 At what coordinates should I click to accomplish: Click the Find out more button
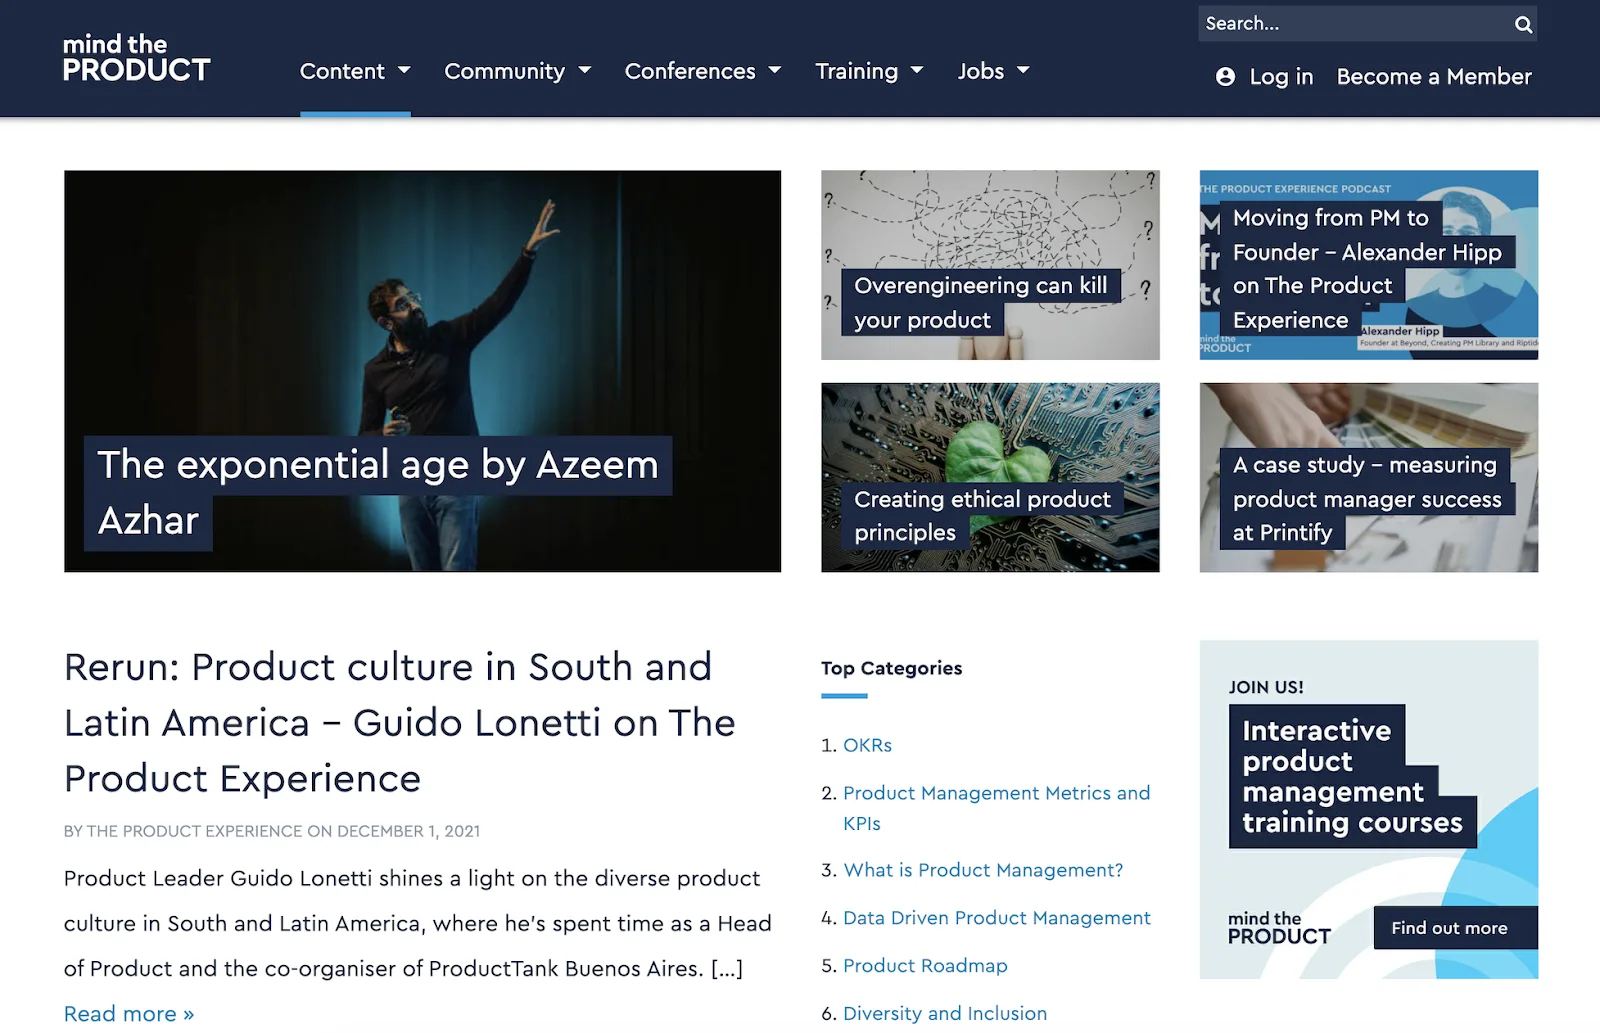coord(1455,928)
